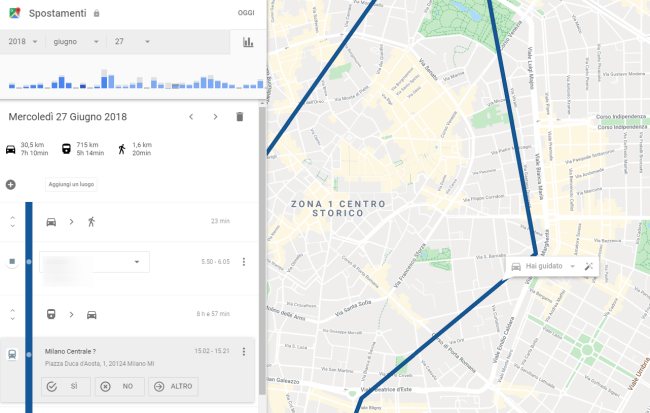Delete the day with trash icon
The width and height of the screenshot is (650, 413).
240,117
